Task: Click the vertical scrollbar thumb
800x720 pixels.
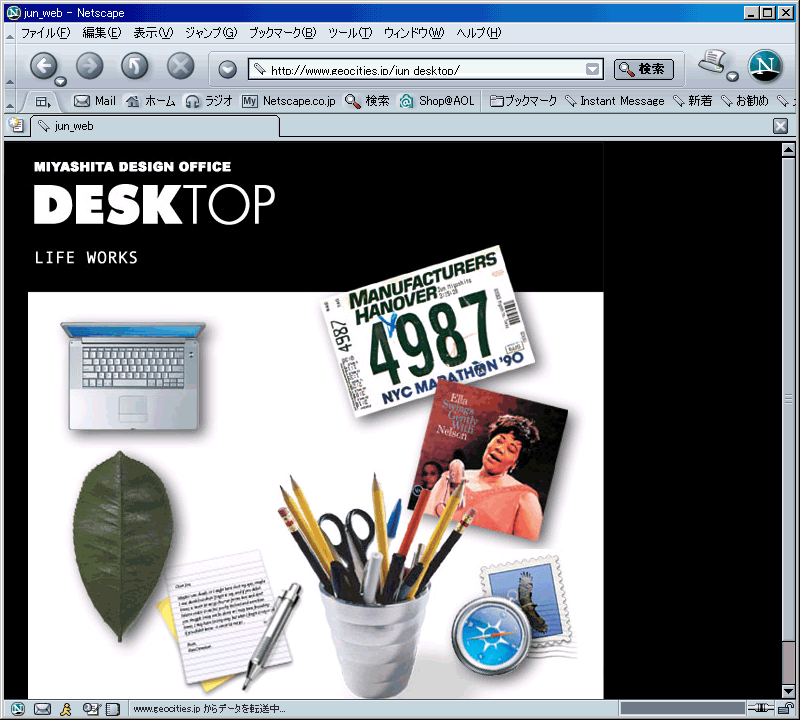Action: [x=788, y=399]
